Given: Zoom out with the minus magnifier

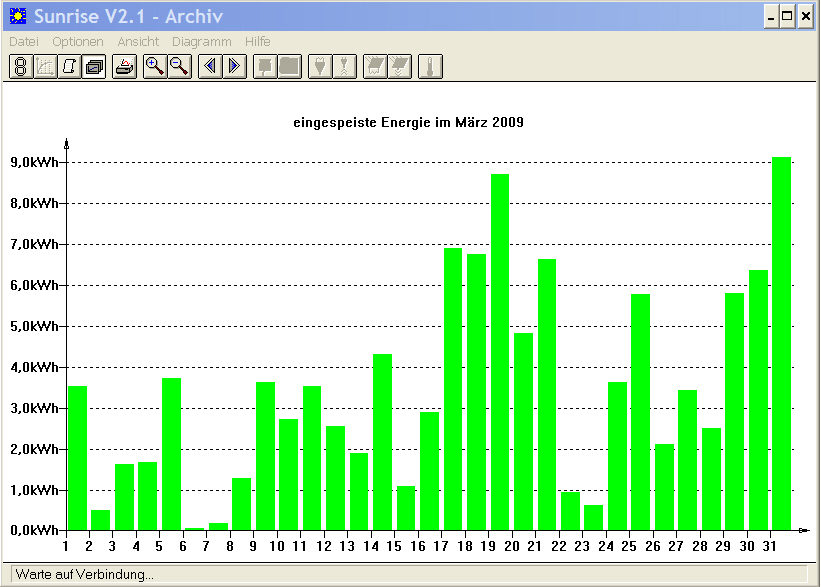Looking at the screenshot, I should coord(180,67).
